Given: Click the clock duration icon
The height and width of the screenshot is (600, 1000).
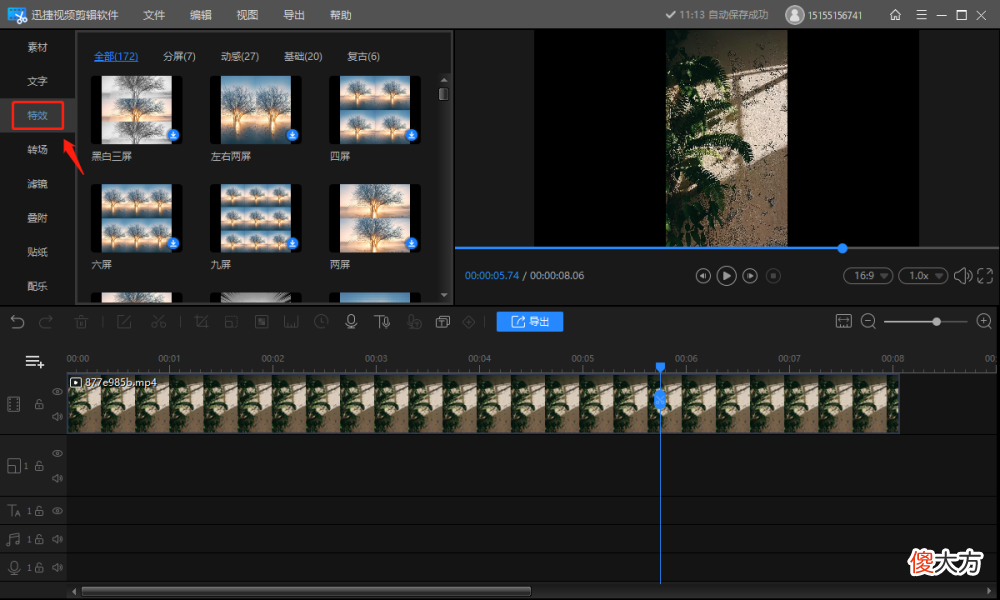Looking at the screenshot, I should tap(321, 322).
